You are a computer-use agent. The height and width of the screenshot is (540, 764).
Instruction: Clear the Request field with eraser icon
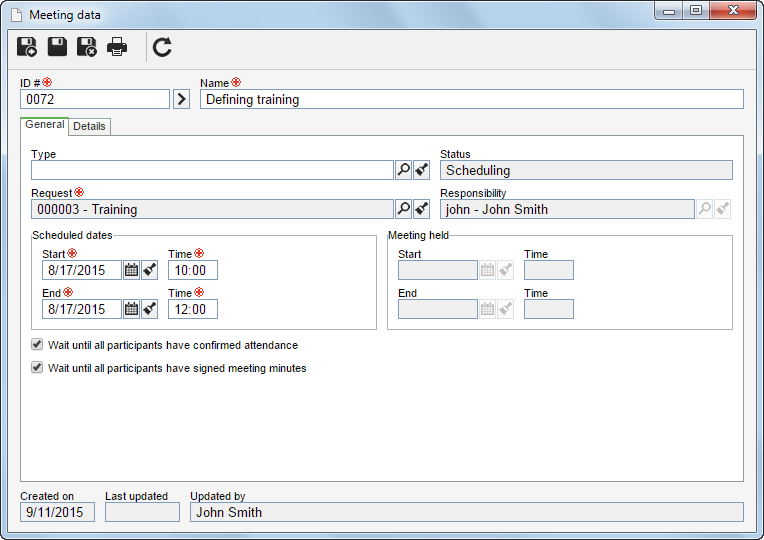click(x=421, y=209)
